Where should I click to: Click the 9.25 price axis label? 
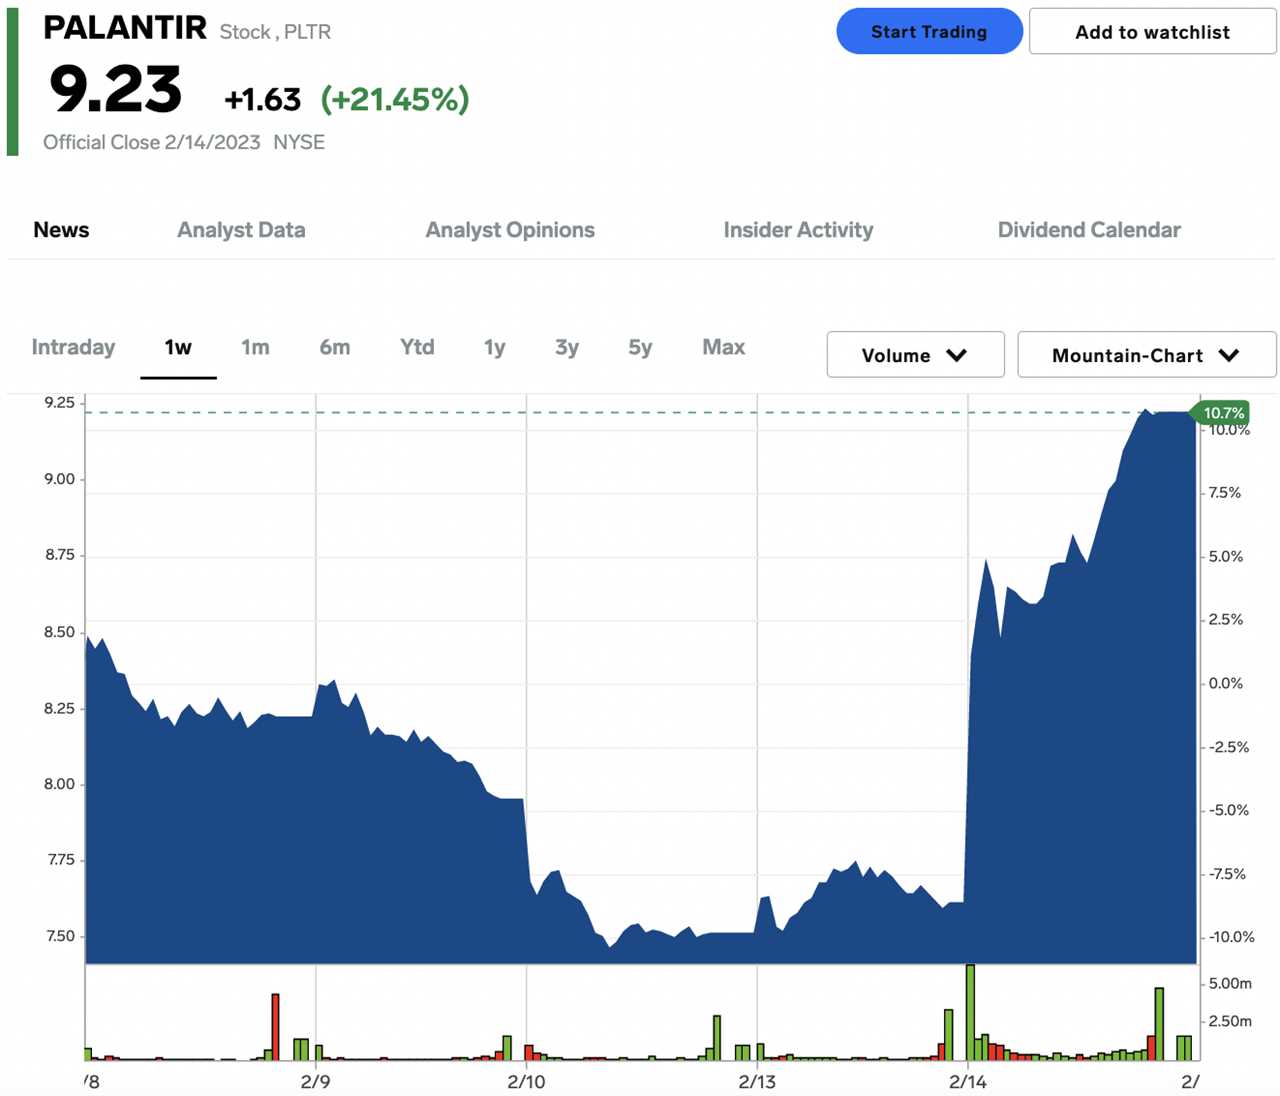tap(59, 402)
